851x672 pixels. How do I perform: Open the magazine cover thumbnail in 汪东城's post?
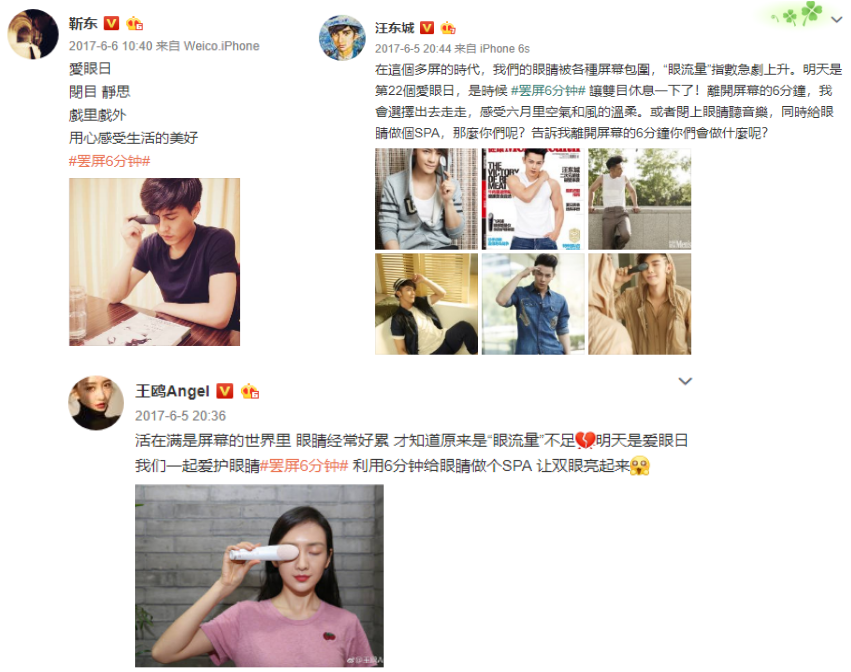[533, 199]
